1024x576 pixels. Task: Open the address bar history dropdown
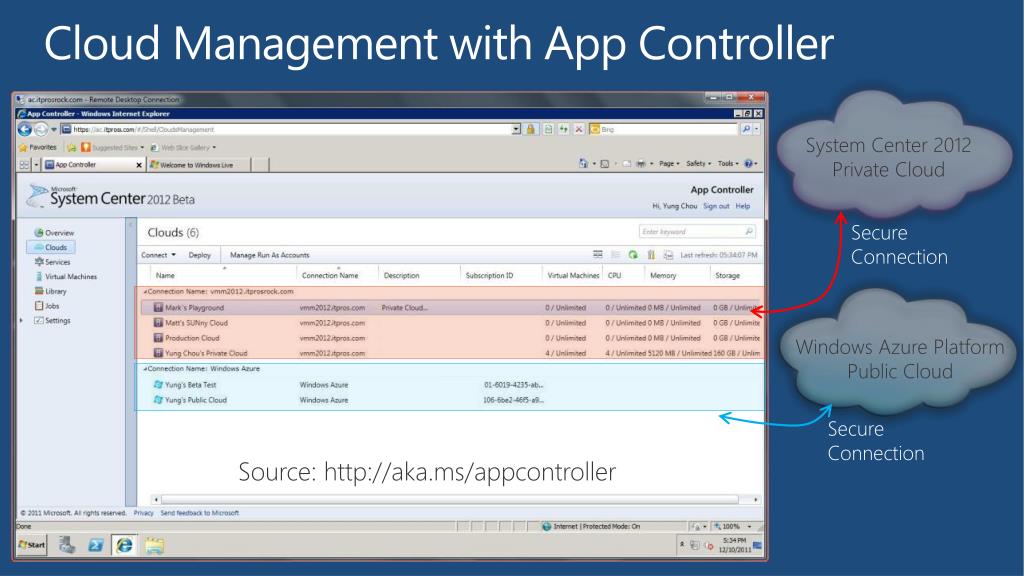[516, 129]
